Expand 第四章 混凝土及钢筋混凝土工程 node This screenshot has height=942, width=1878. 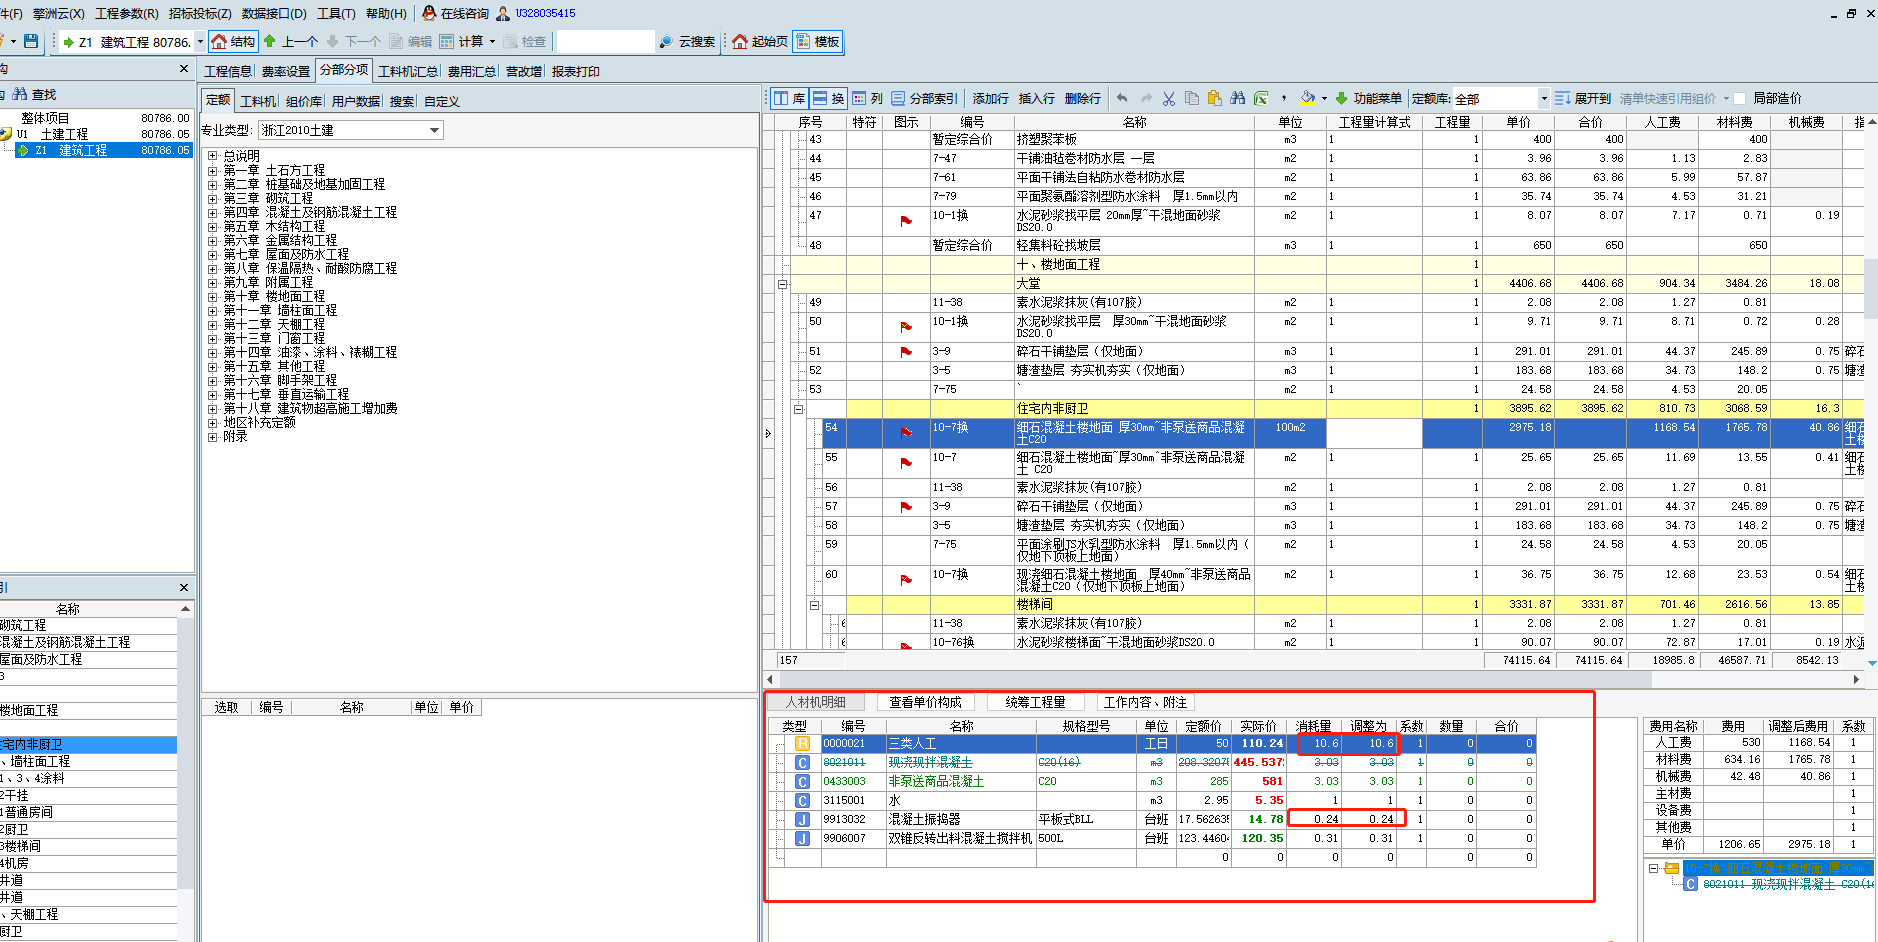click(x=212, y=212)
